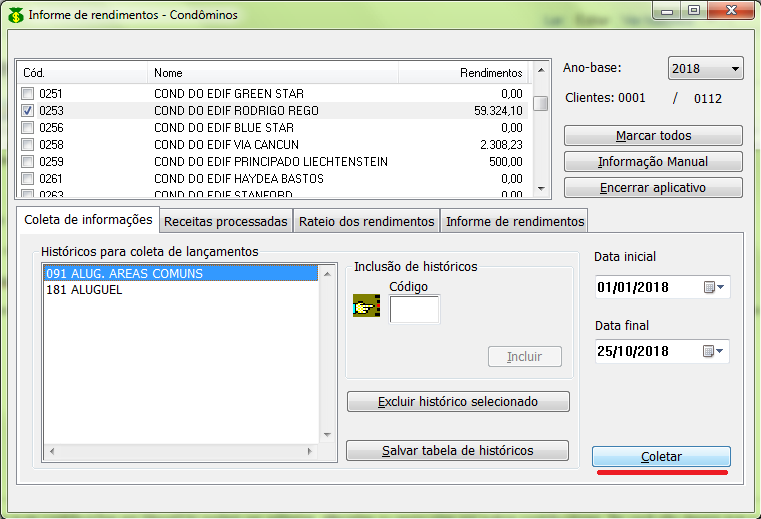Open the Rateio dos rendimentos tab
This screenshot has height=519, width=761.
(x=368, y=221)
